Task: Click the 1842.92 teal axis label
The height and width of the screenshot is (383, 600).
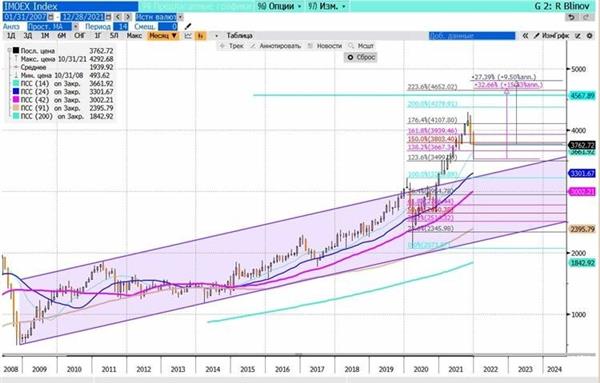Action: click(582, 263)
